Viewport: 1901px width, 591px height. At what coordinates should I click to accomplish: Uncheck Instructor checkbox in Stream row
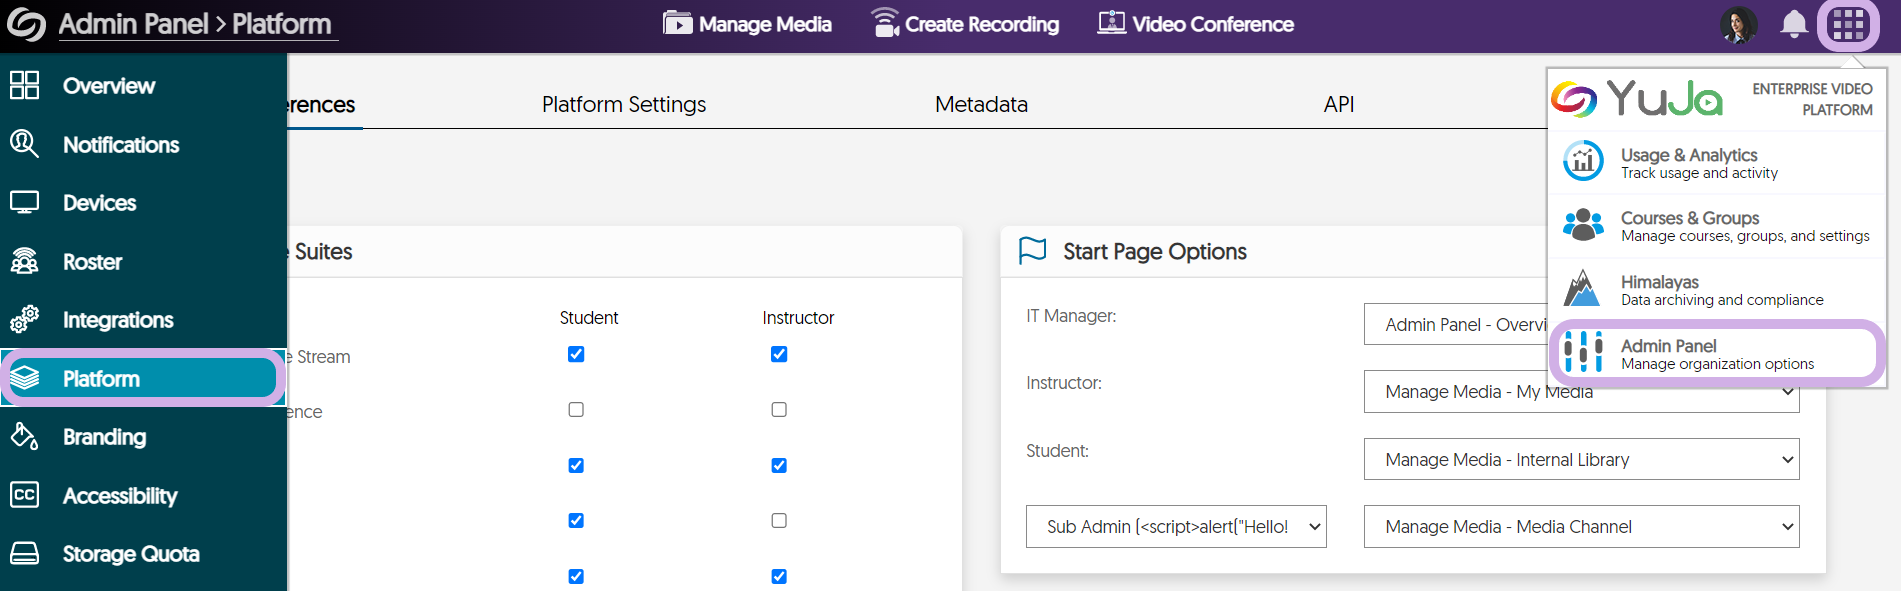pos(779,354)
